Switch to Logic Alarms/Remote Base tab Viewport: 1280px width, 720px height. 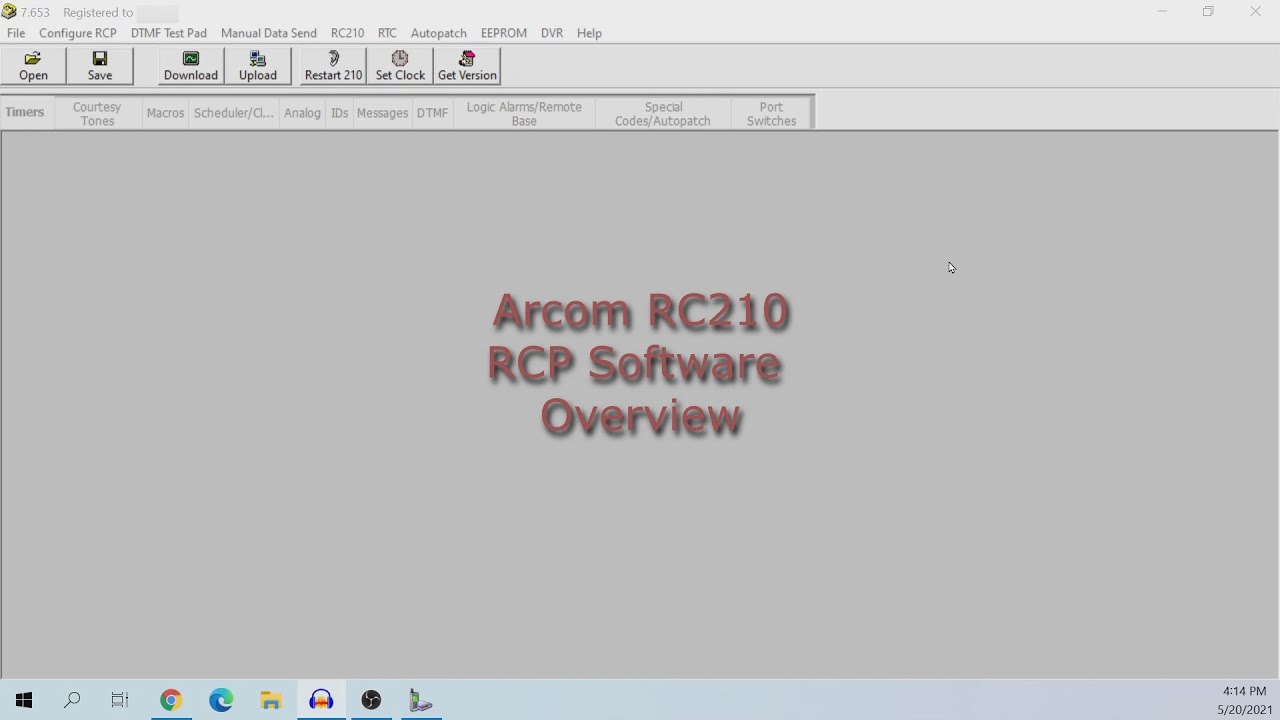pos(524,113)
